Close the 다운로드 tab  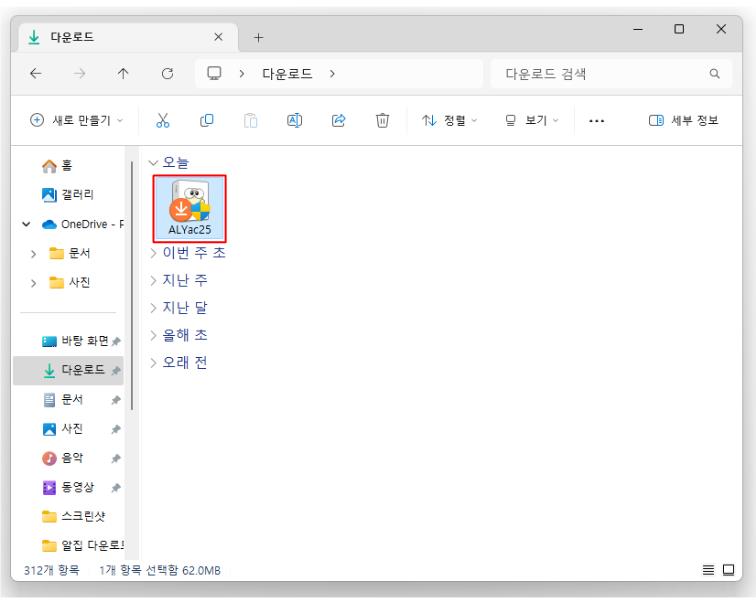(218, 37)
